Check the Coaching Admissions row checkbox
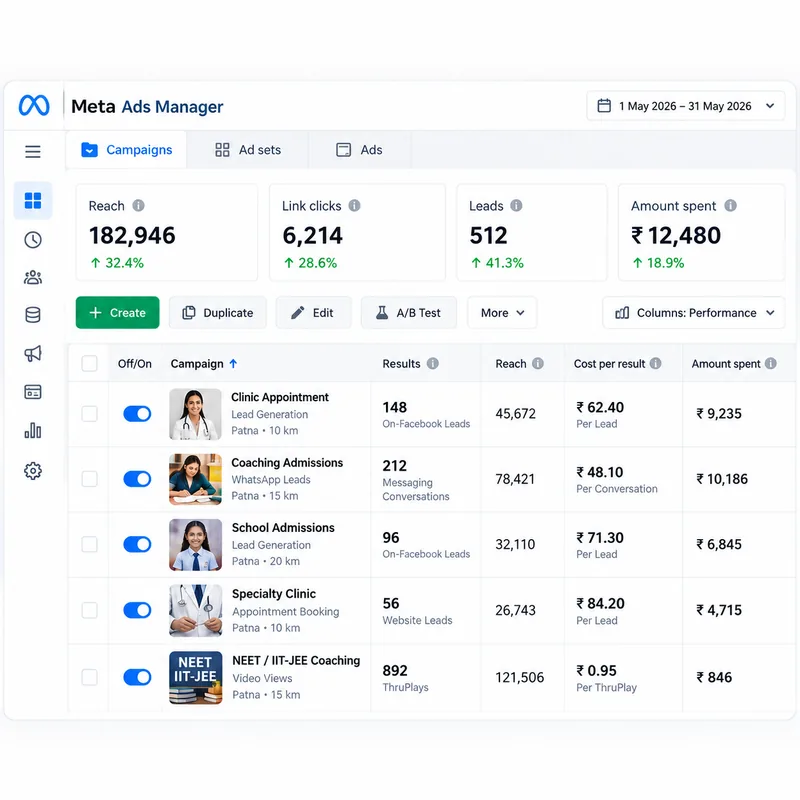The image size is (800, 800). (89, 479)
